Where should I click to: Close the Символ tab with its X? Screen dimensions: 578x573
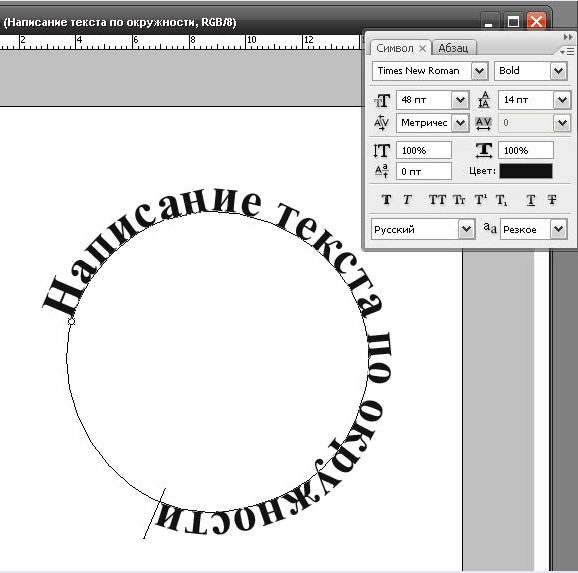422,48
